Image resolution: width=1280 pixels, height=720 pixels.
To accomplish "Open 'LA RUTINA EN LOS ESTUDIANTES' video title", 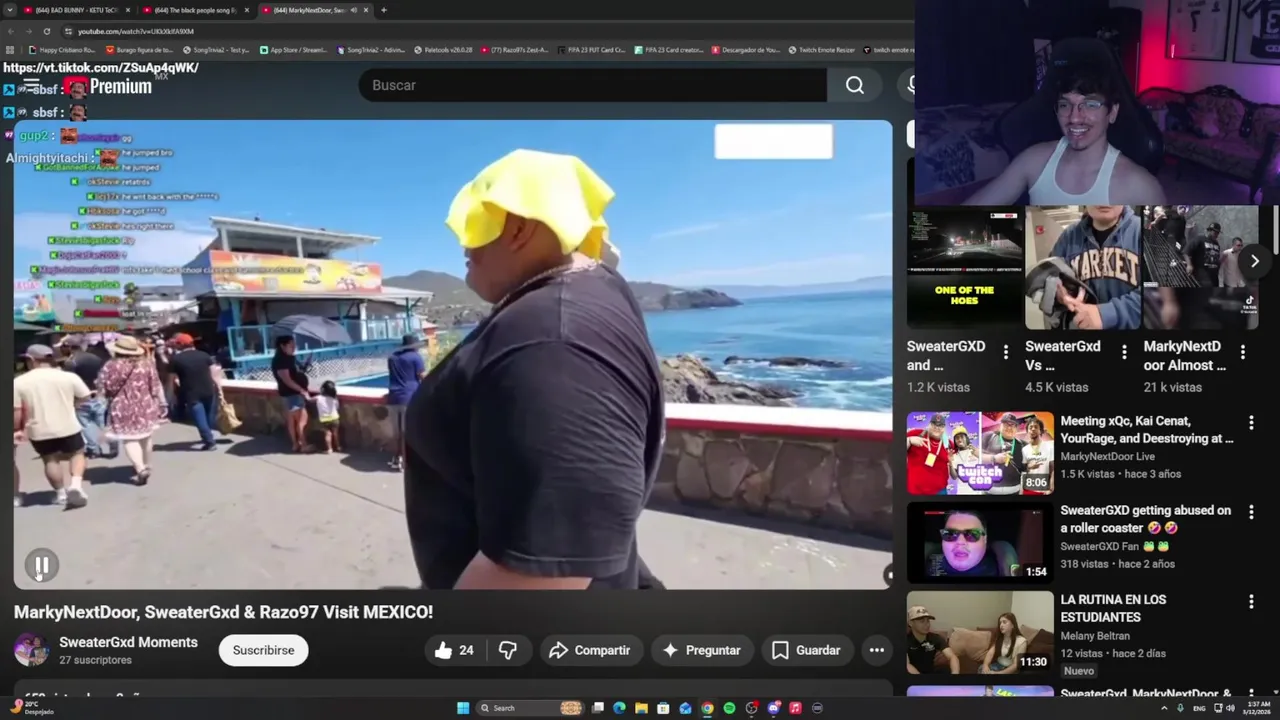I will coord(1113,607).
